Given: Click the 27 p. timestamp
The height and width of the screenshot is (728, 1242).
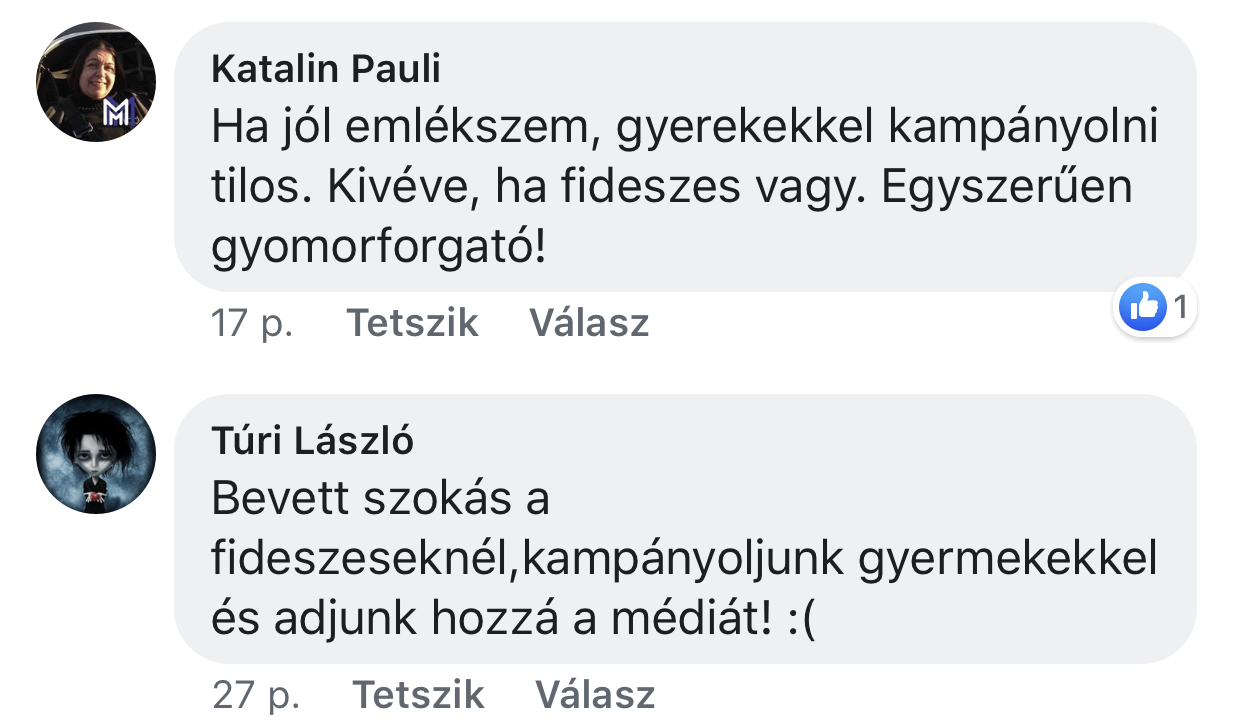Looking at the screenshot, I should tap(255, 694).
